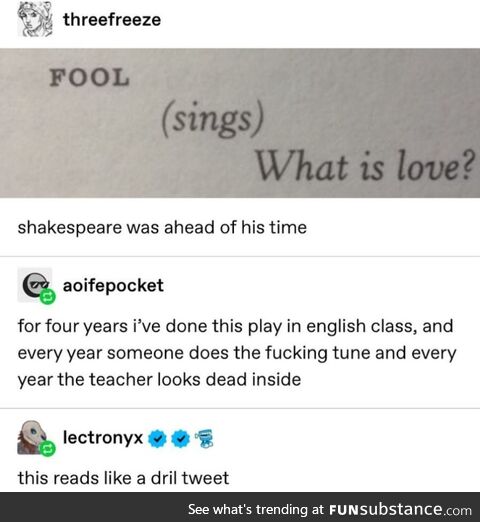The image size is (480, 522).
Task: Click 'this reads like a dril tweet' text
Action: [x=123, y=478]
